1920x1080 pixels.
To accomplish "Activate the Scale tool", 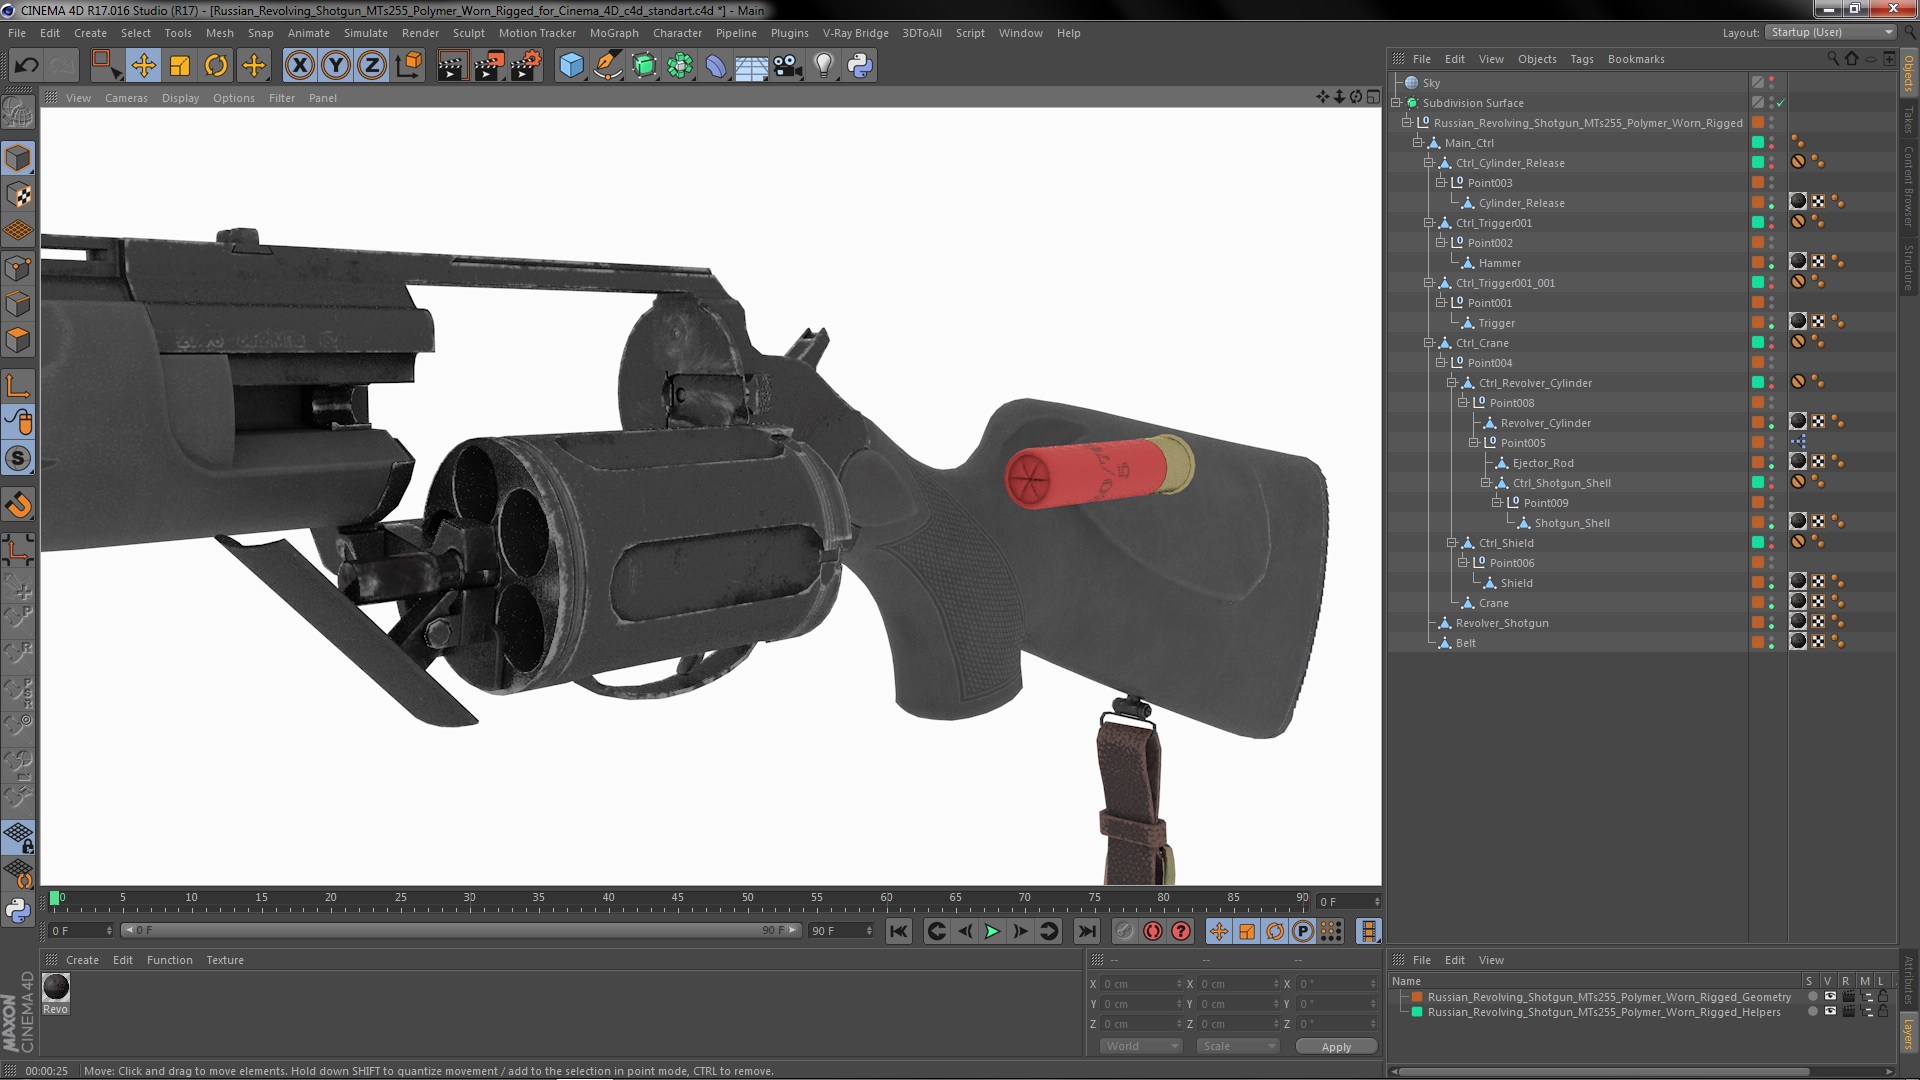I will point(180,66).
